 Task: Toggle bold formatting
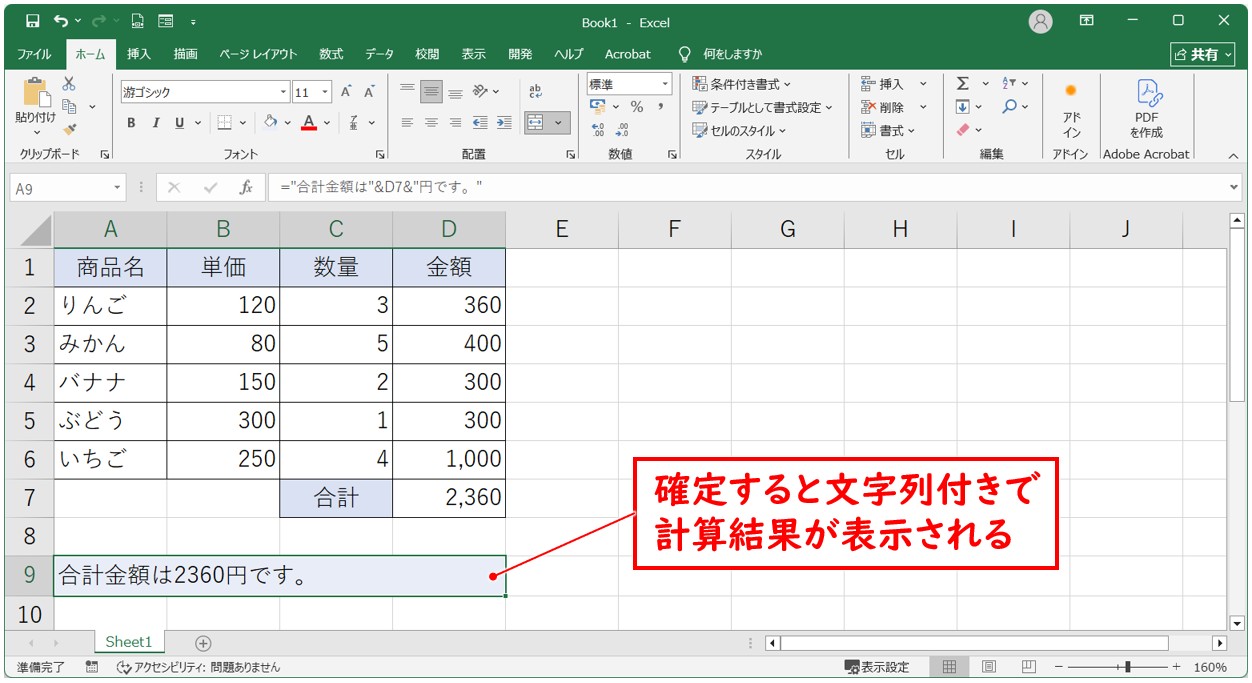[x=131, y=122]
